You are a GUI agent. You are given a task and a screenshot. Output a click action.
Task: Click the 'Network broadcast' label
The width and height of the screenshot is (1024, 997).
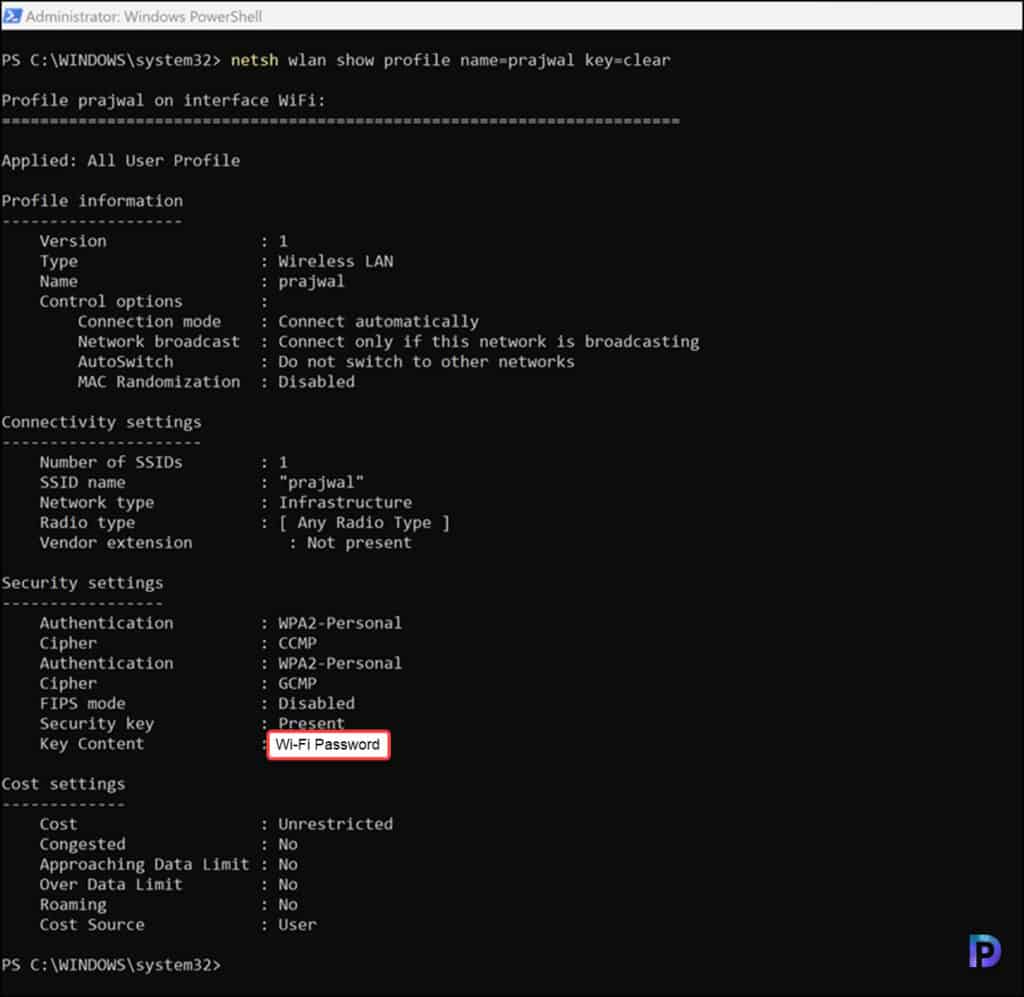(x=159, y=341)
